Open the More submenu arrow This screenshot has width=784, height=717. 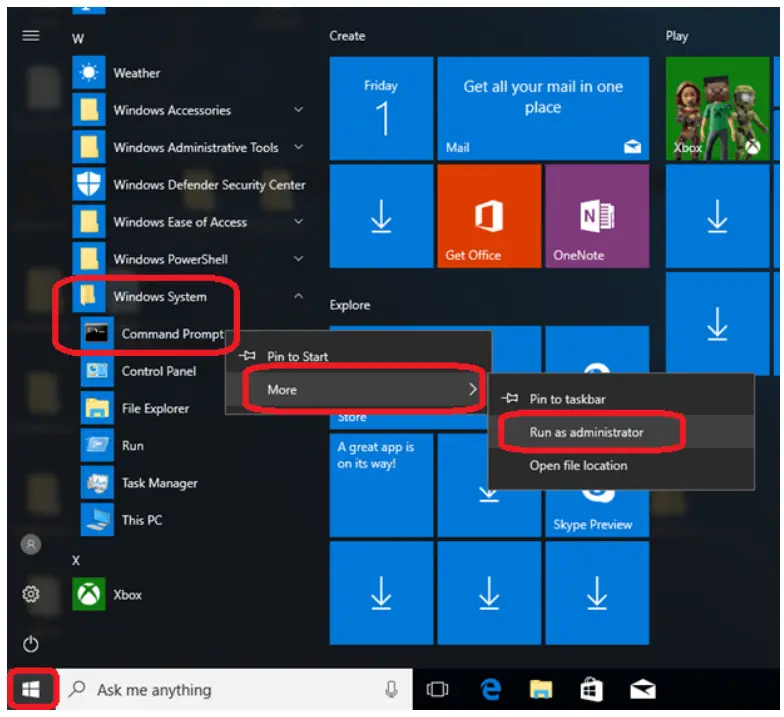point(472,389)
